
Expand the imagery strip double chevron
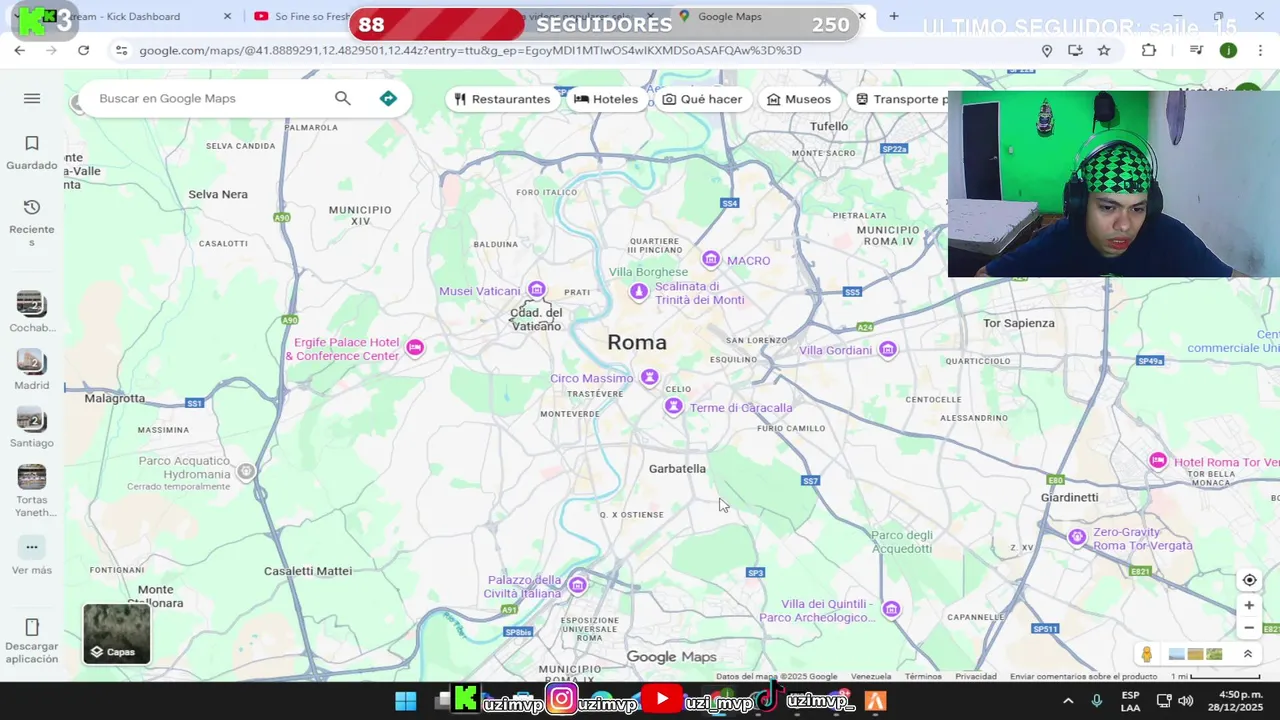[1248, 654]
